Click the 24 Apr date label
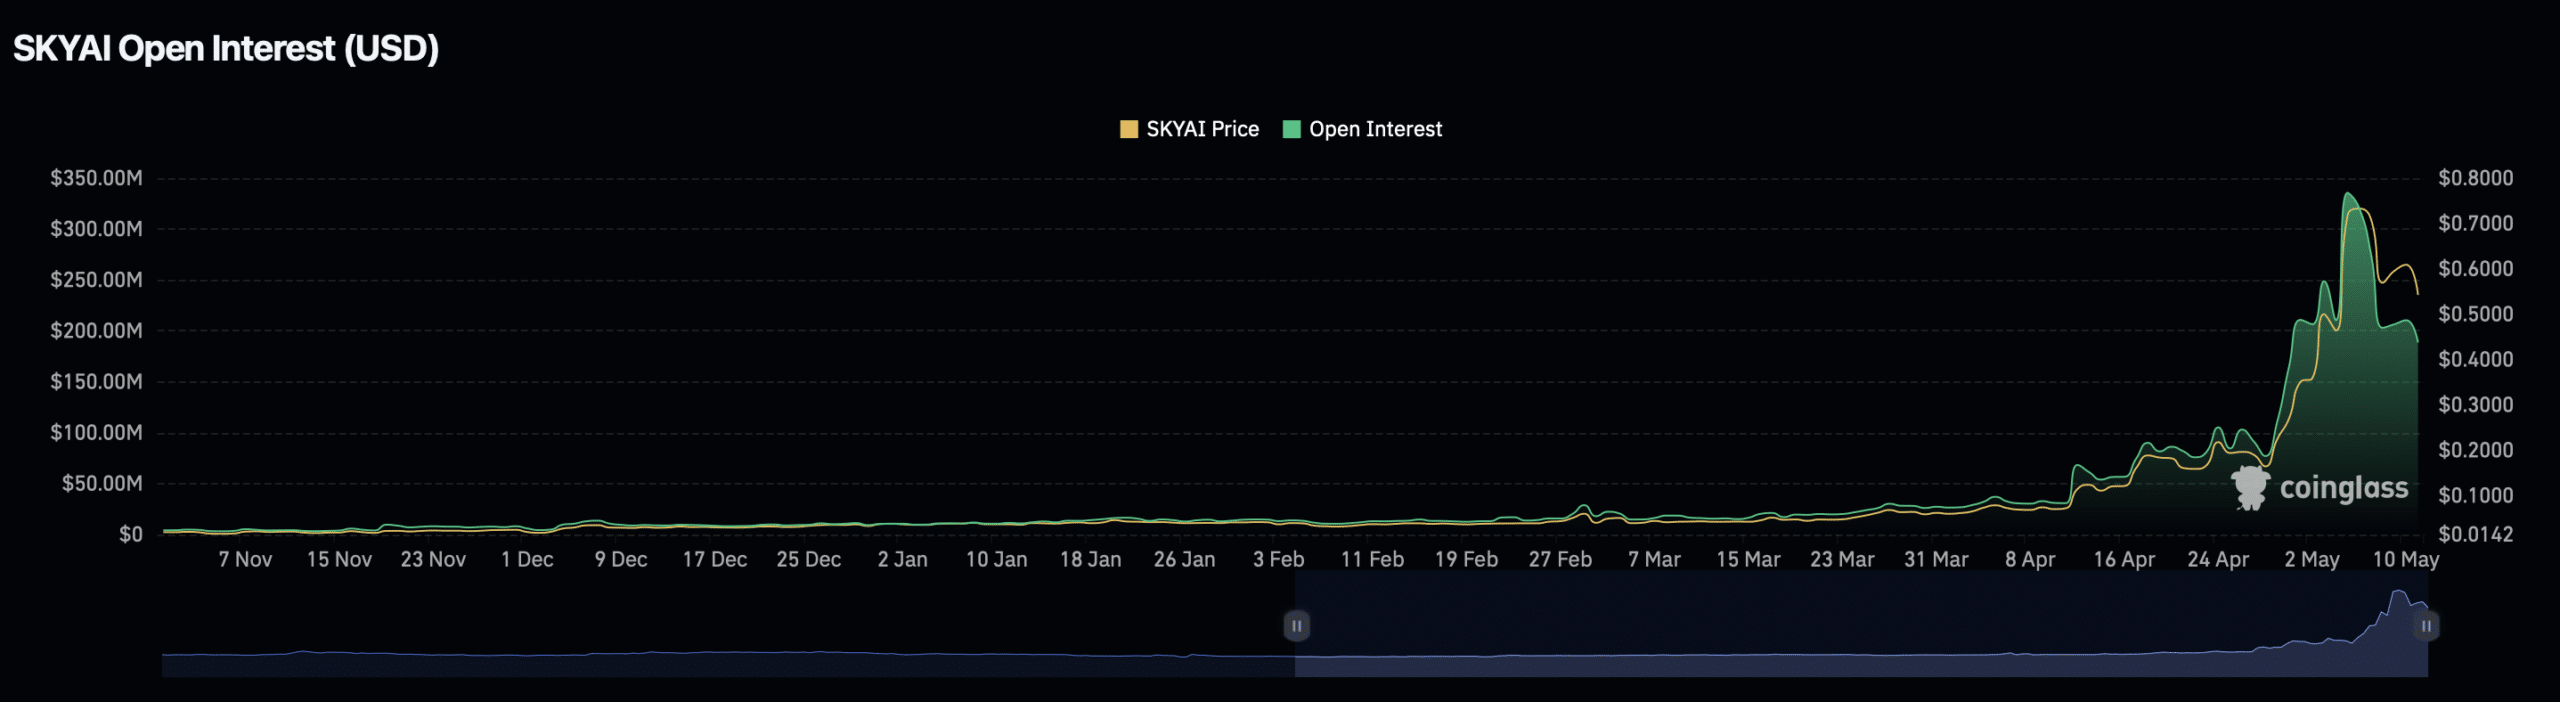Screen dimensions: 2560x702 (2218, 560)
